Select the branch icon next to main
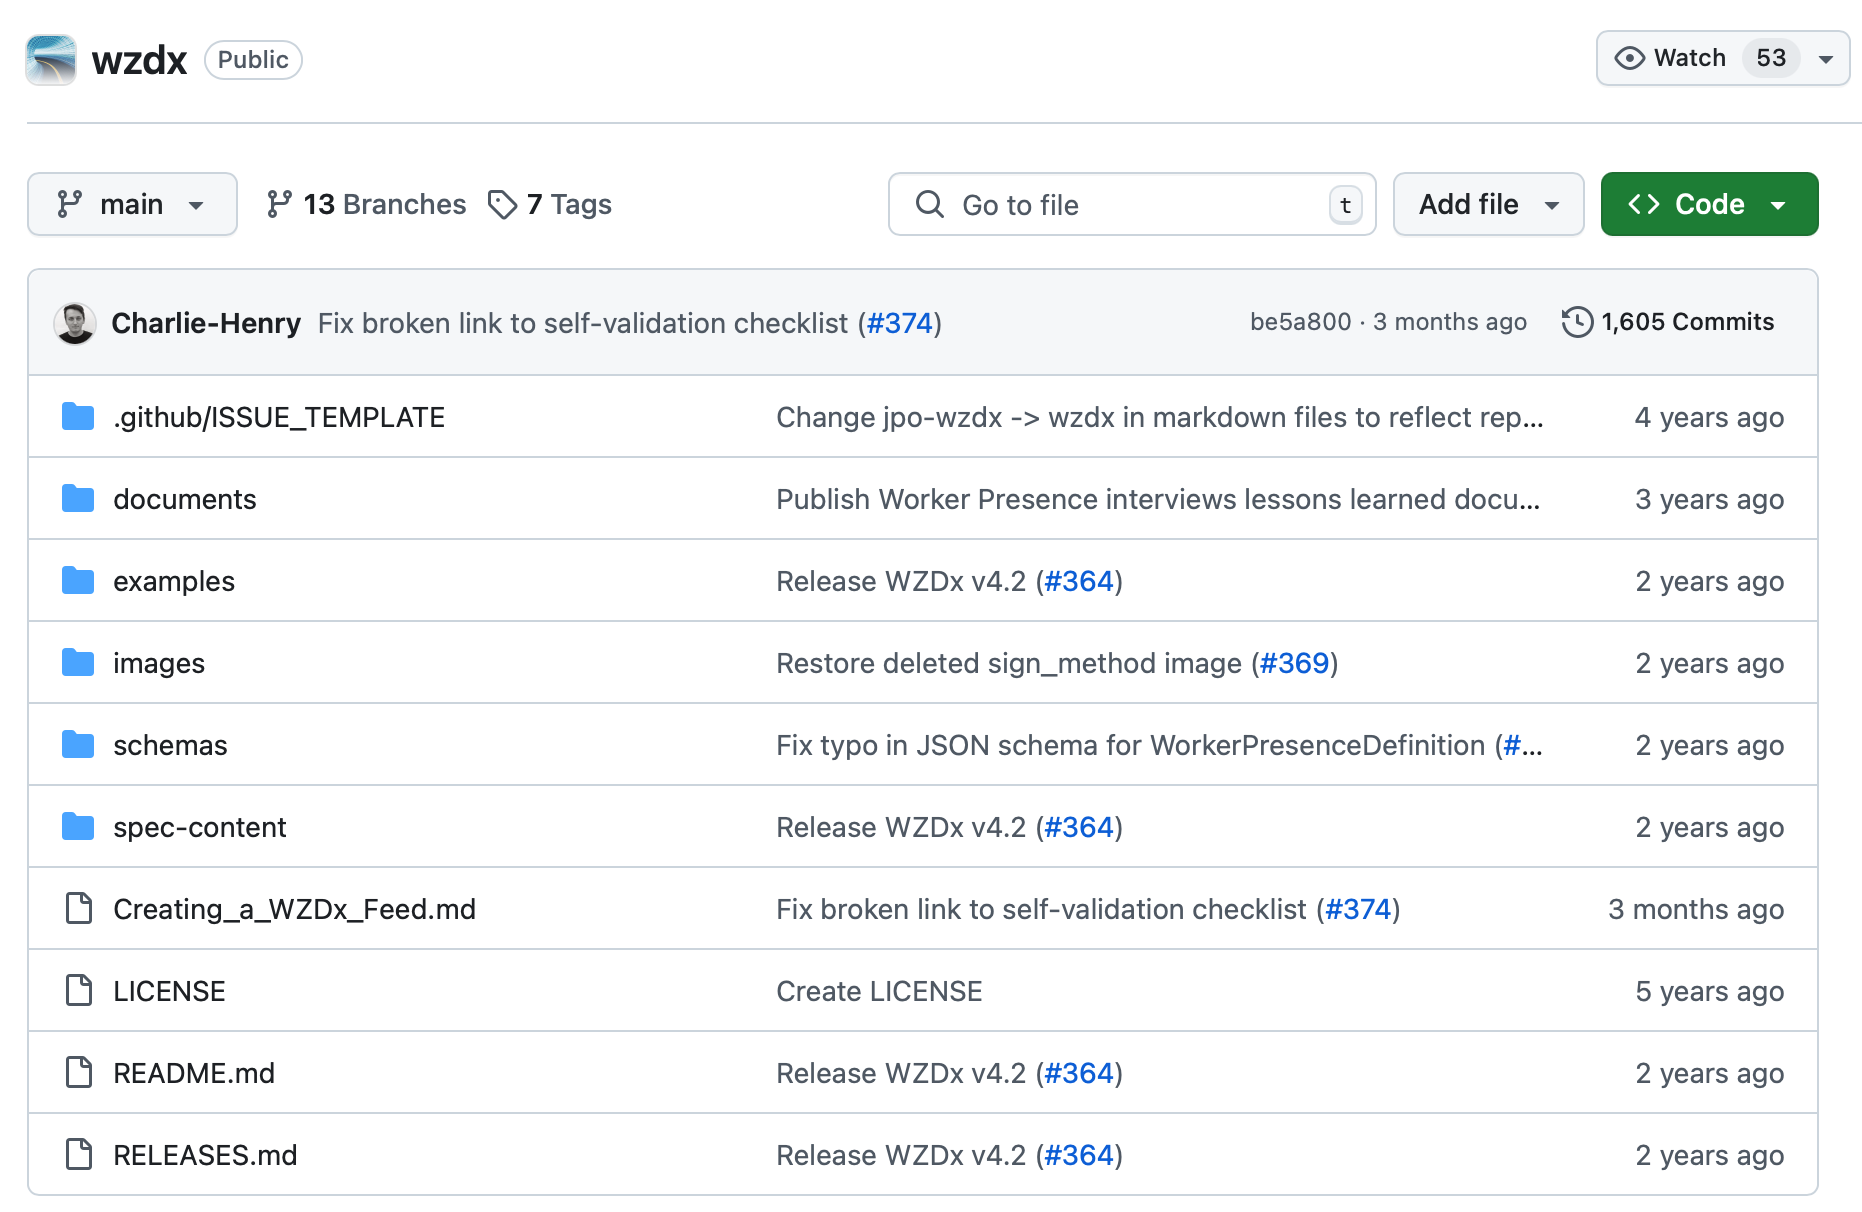1862x1212 pixels. pyautogui.click(x=68, y=204)
